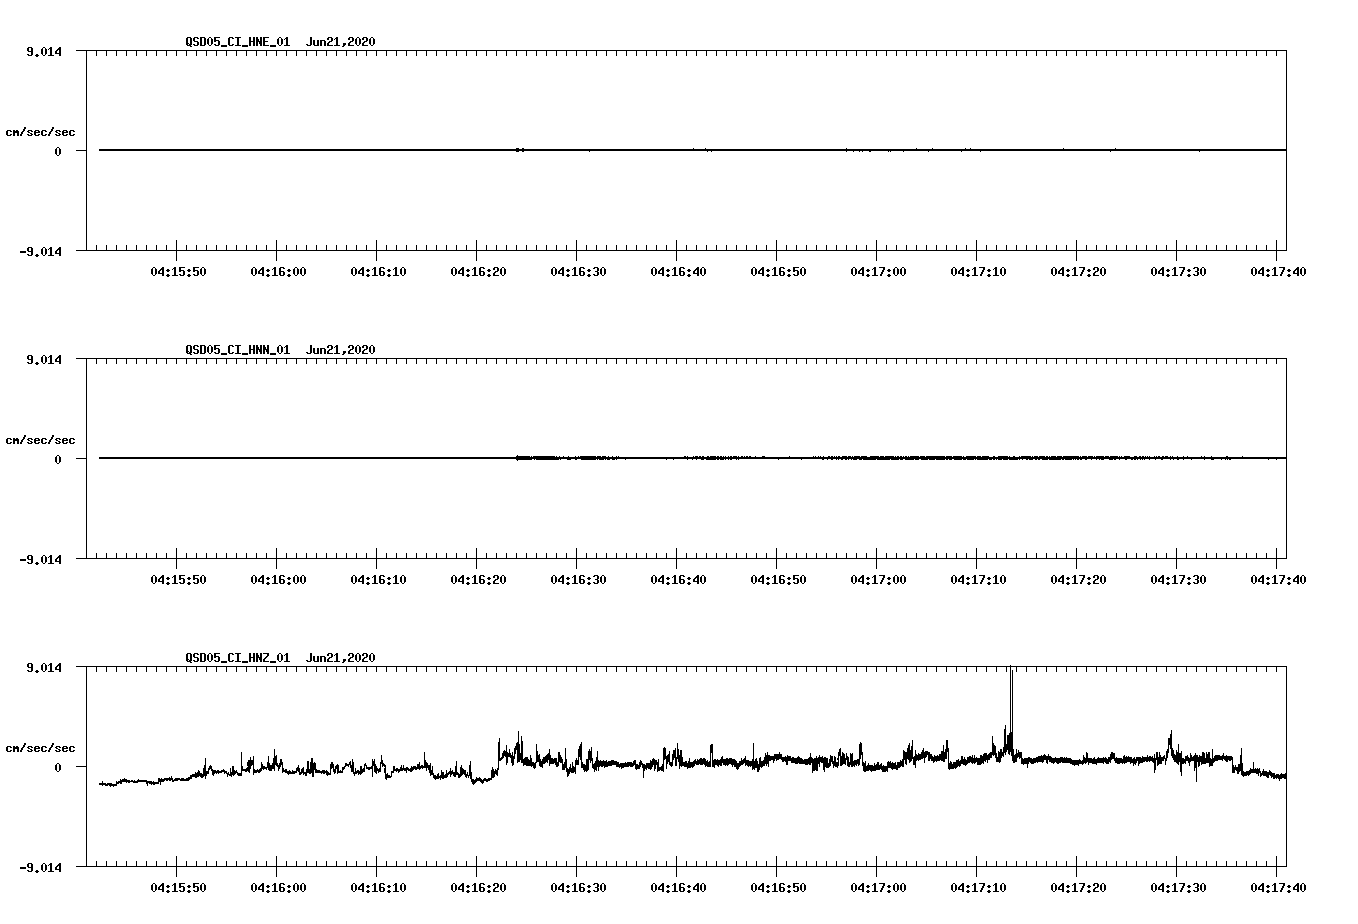The height and width of the screenshot is (924, 1358).
Task: Select the 04:17:00 time label under HNN chart
Action: coord(878,579)
